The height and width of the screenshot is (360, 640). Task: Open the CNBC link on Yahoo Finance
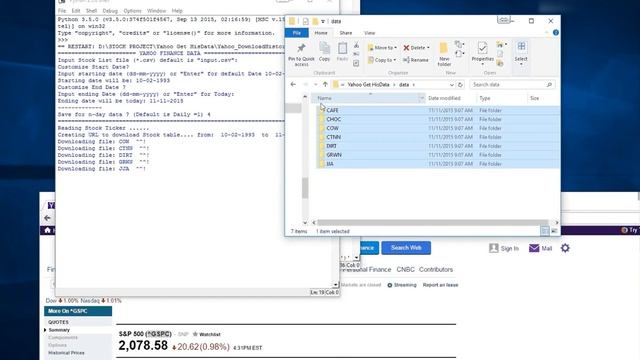[405, 269]
